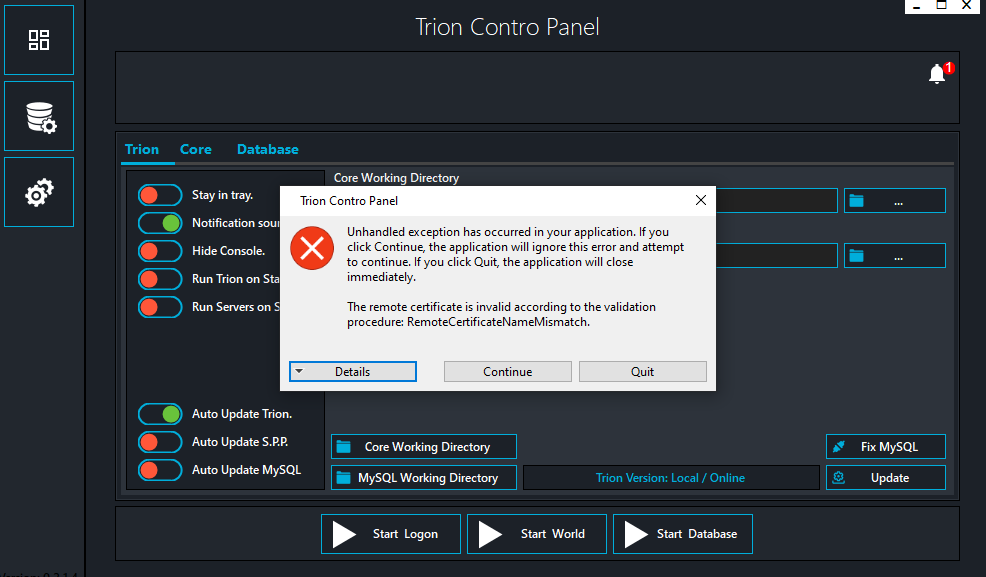Image resolution: width=986 pixels, height=577 pixels.
Task: Click folder icon on Core Working Directory button
Action: 343,447
